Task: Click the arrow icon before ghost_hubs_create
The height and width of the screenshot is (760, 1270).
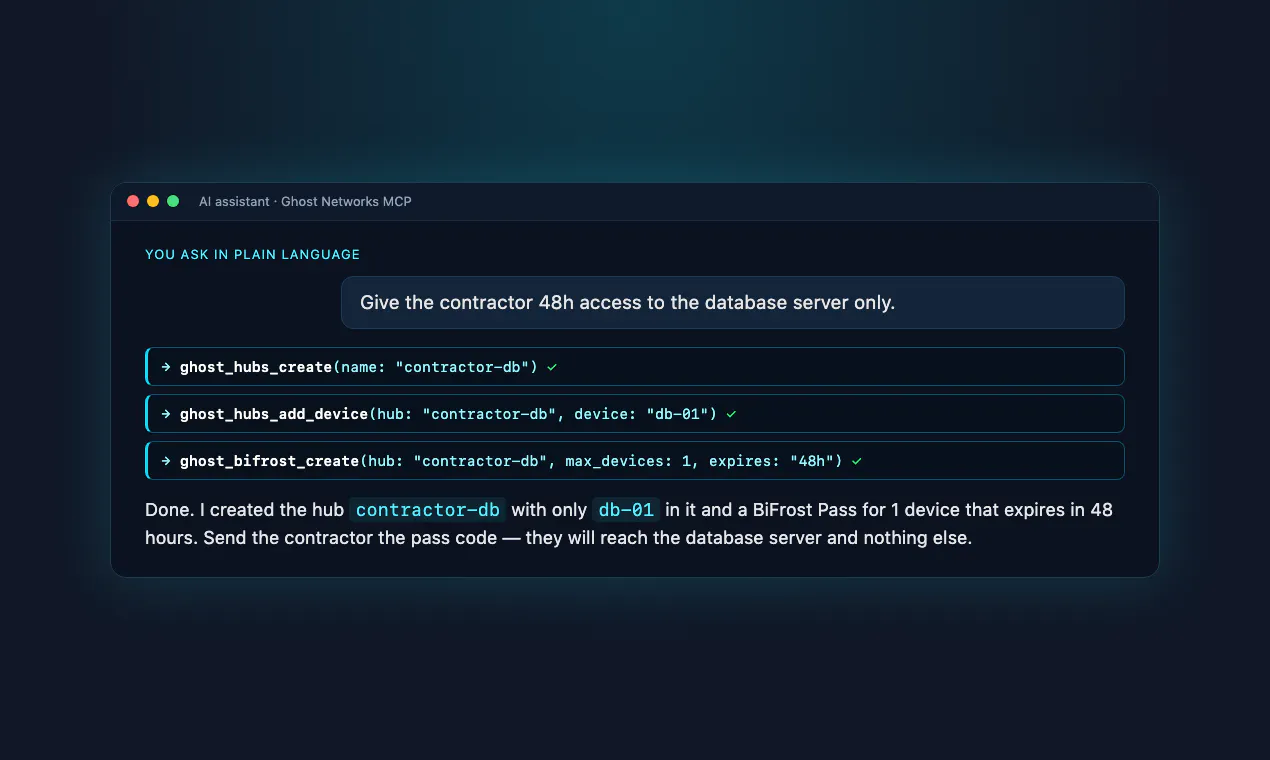Action: 166,367
